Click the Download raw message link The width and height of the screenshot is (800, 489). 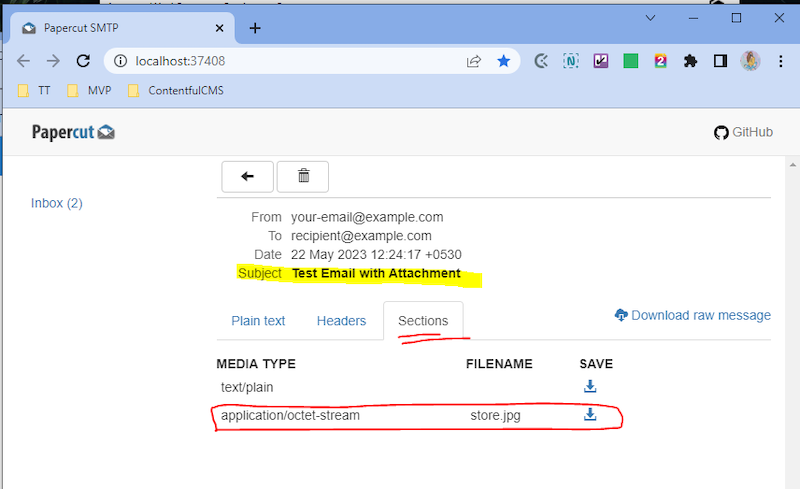[x=693, y=315]
